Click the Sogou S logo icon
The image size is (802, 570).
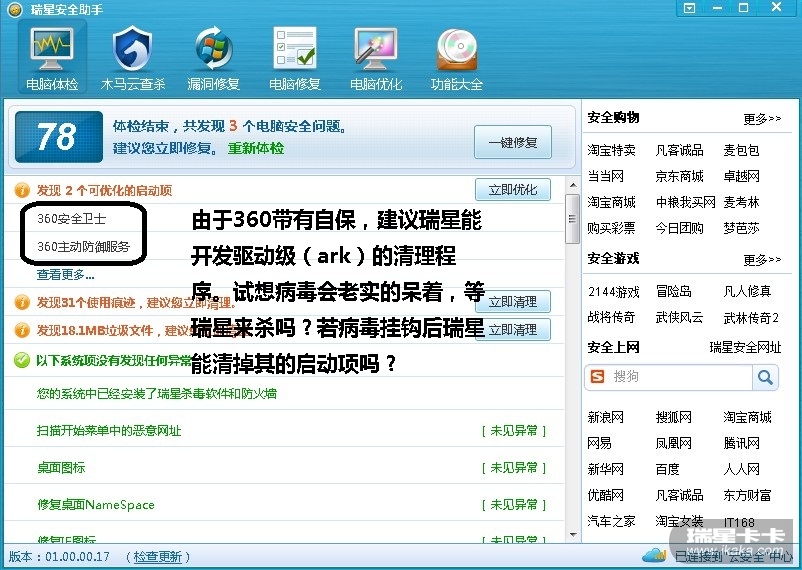click(x=597, y=377)
